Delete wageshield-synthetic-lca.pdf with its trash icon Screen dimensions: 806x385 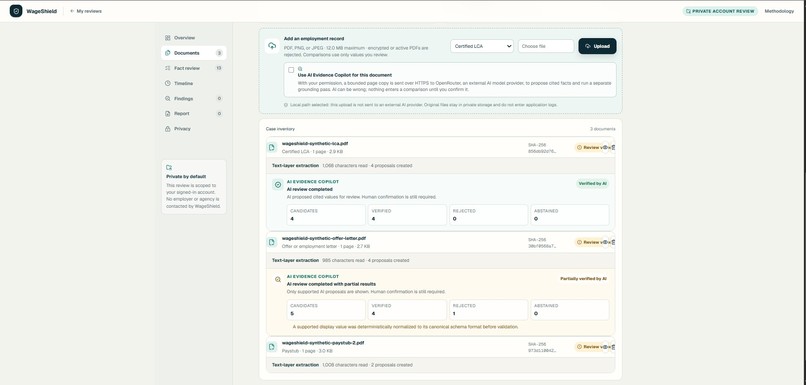click(613, 148)
